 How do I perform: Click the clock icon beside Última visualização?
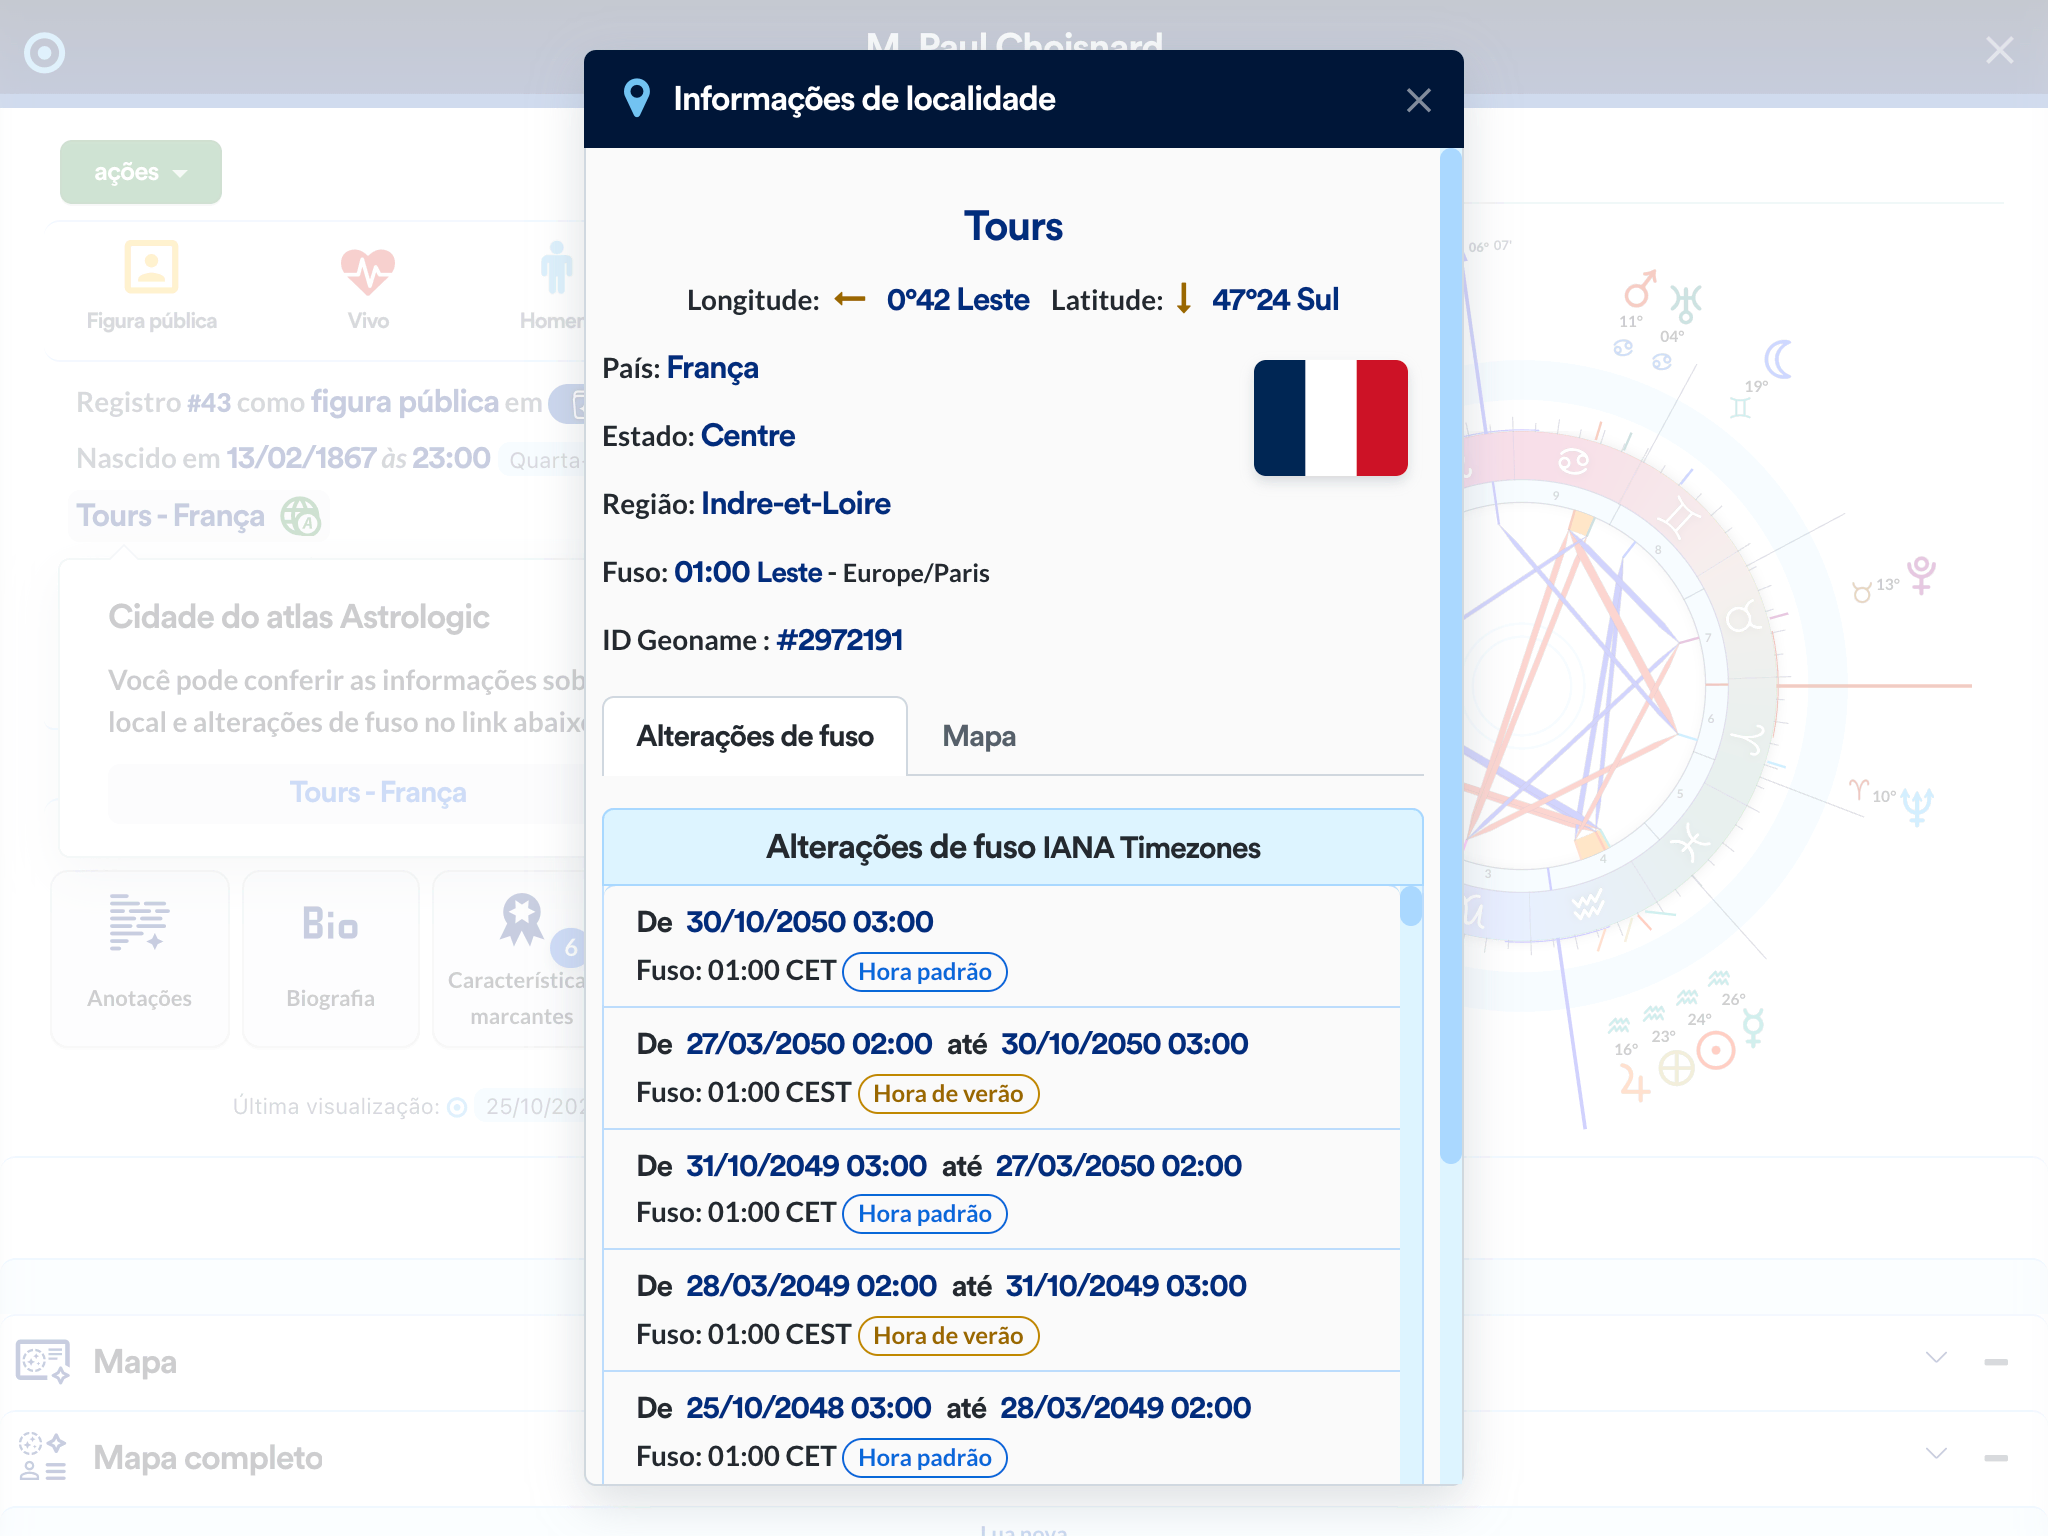tap(457, 1107)
